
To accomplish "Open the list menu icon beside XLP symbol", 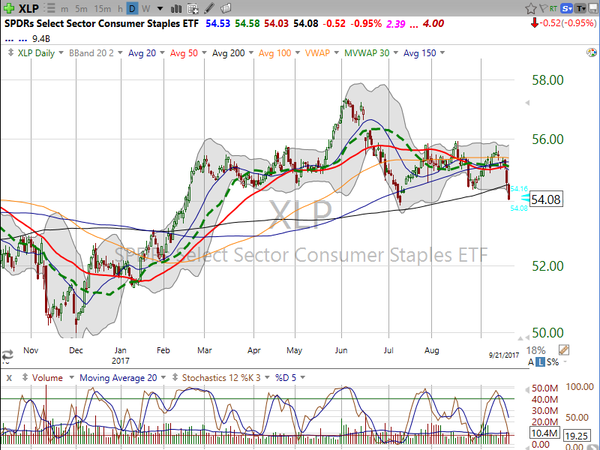I will (49, 8).
